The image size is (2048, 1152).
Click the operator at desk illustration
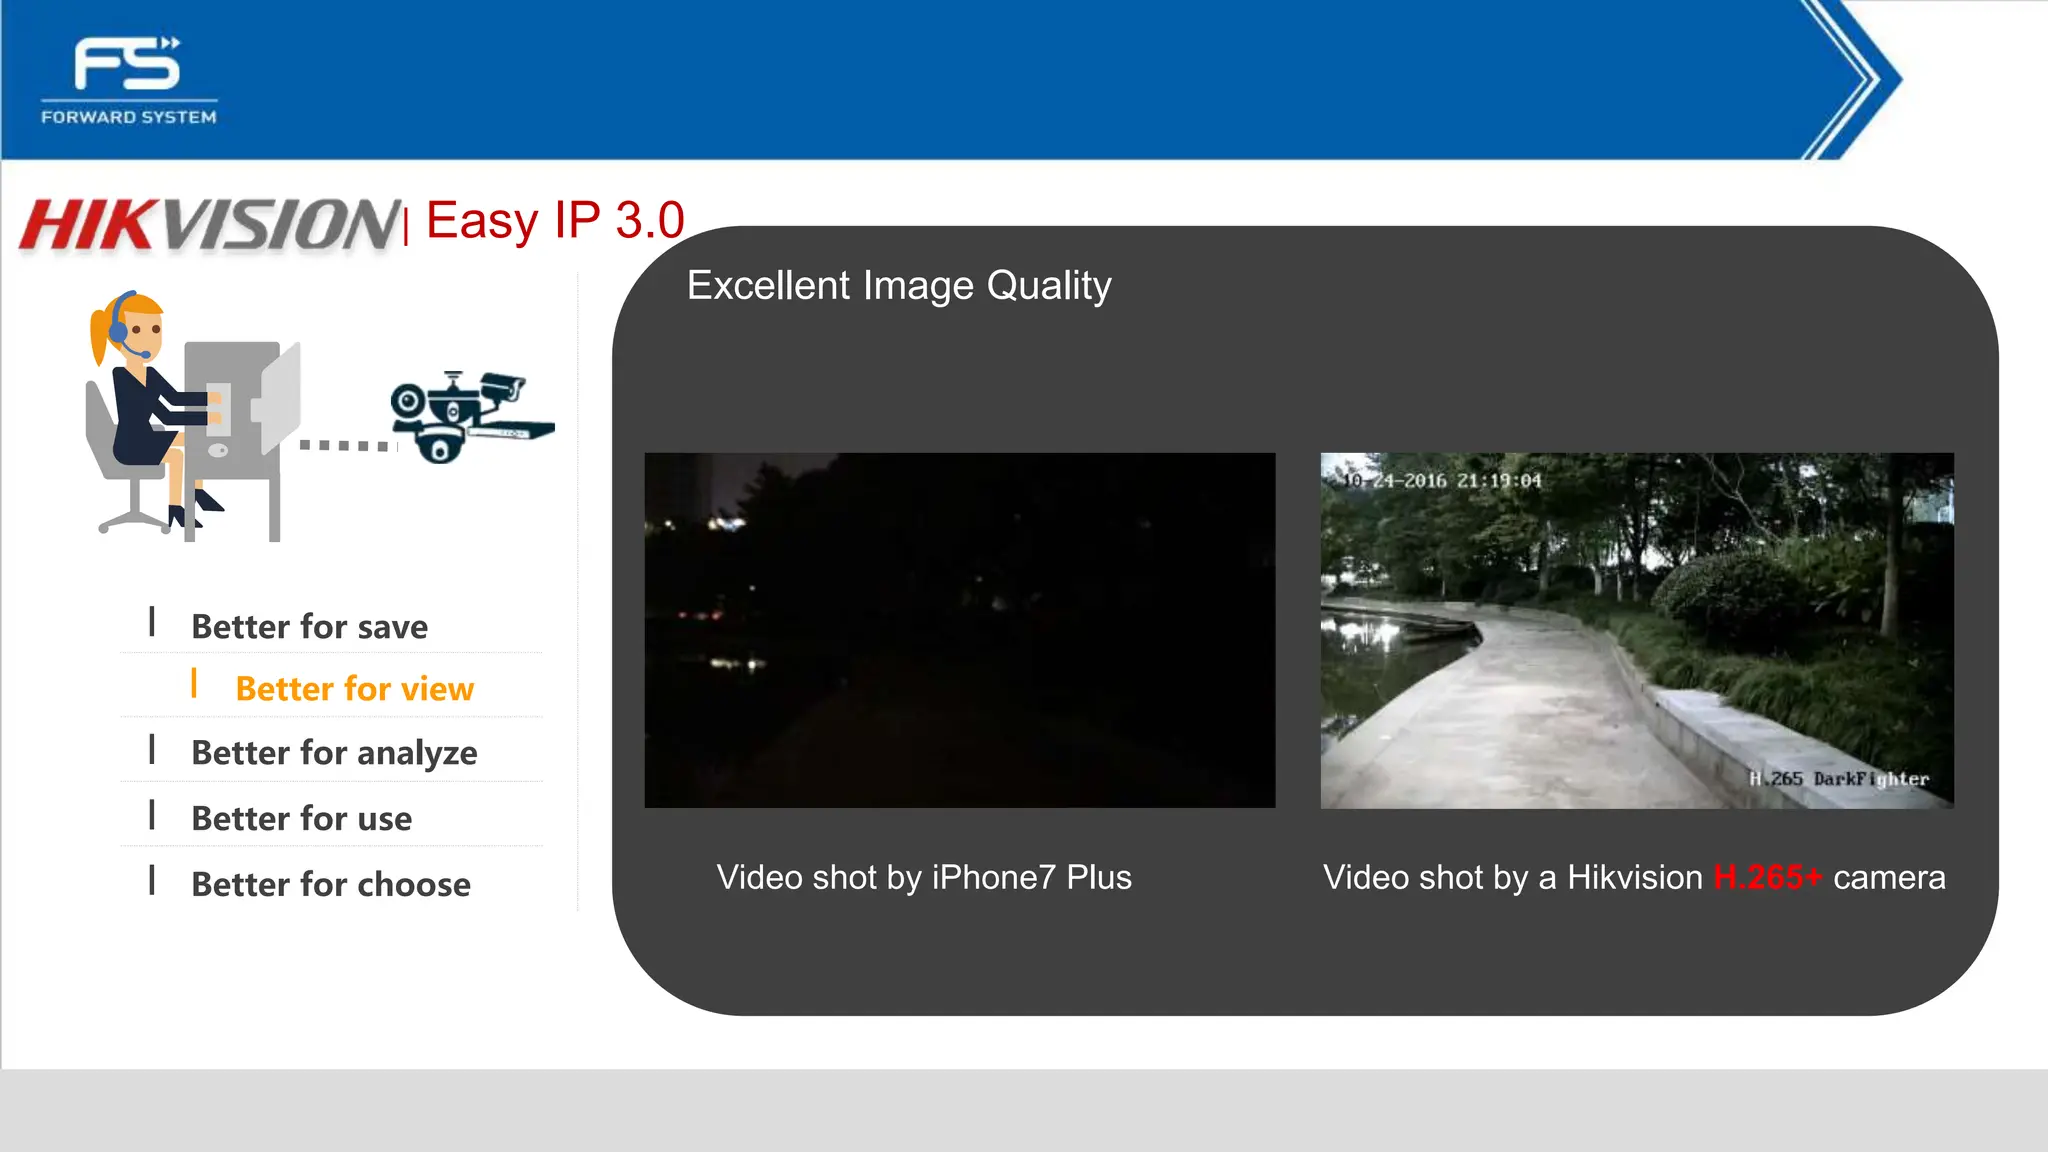[x=192, y=416]
